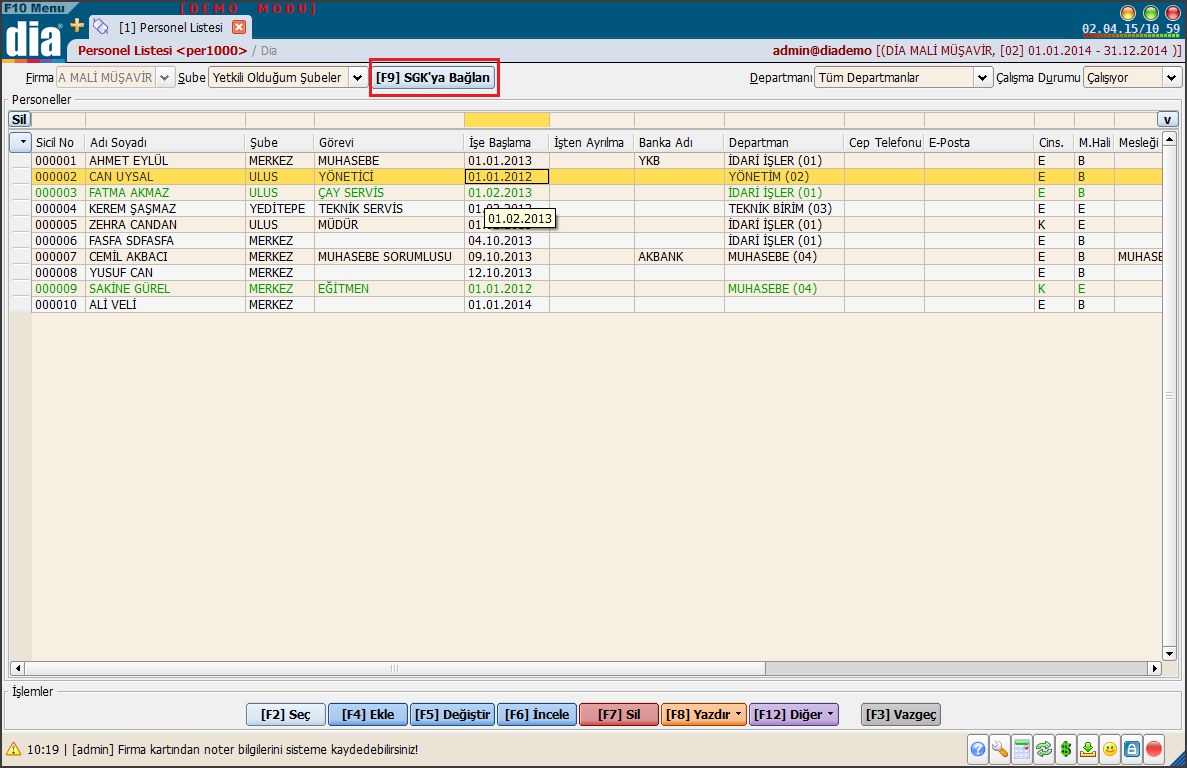Click the green download arrow tray icon
The image size is (1187, 768).
coord(1088,749)
